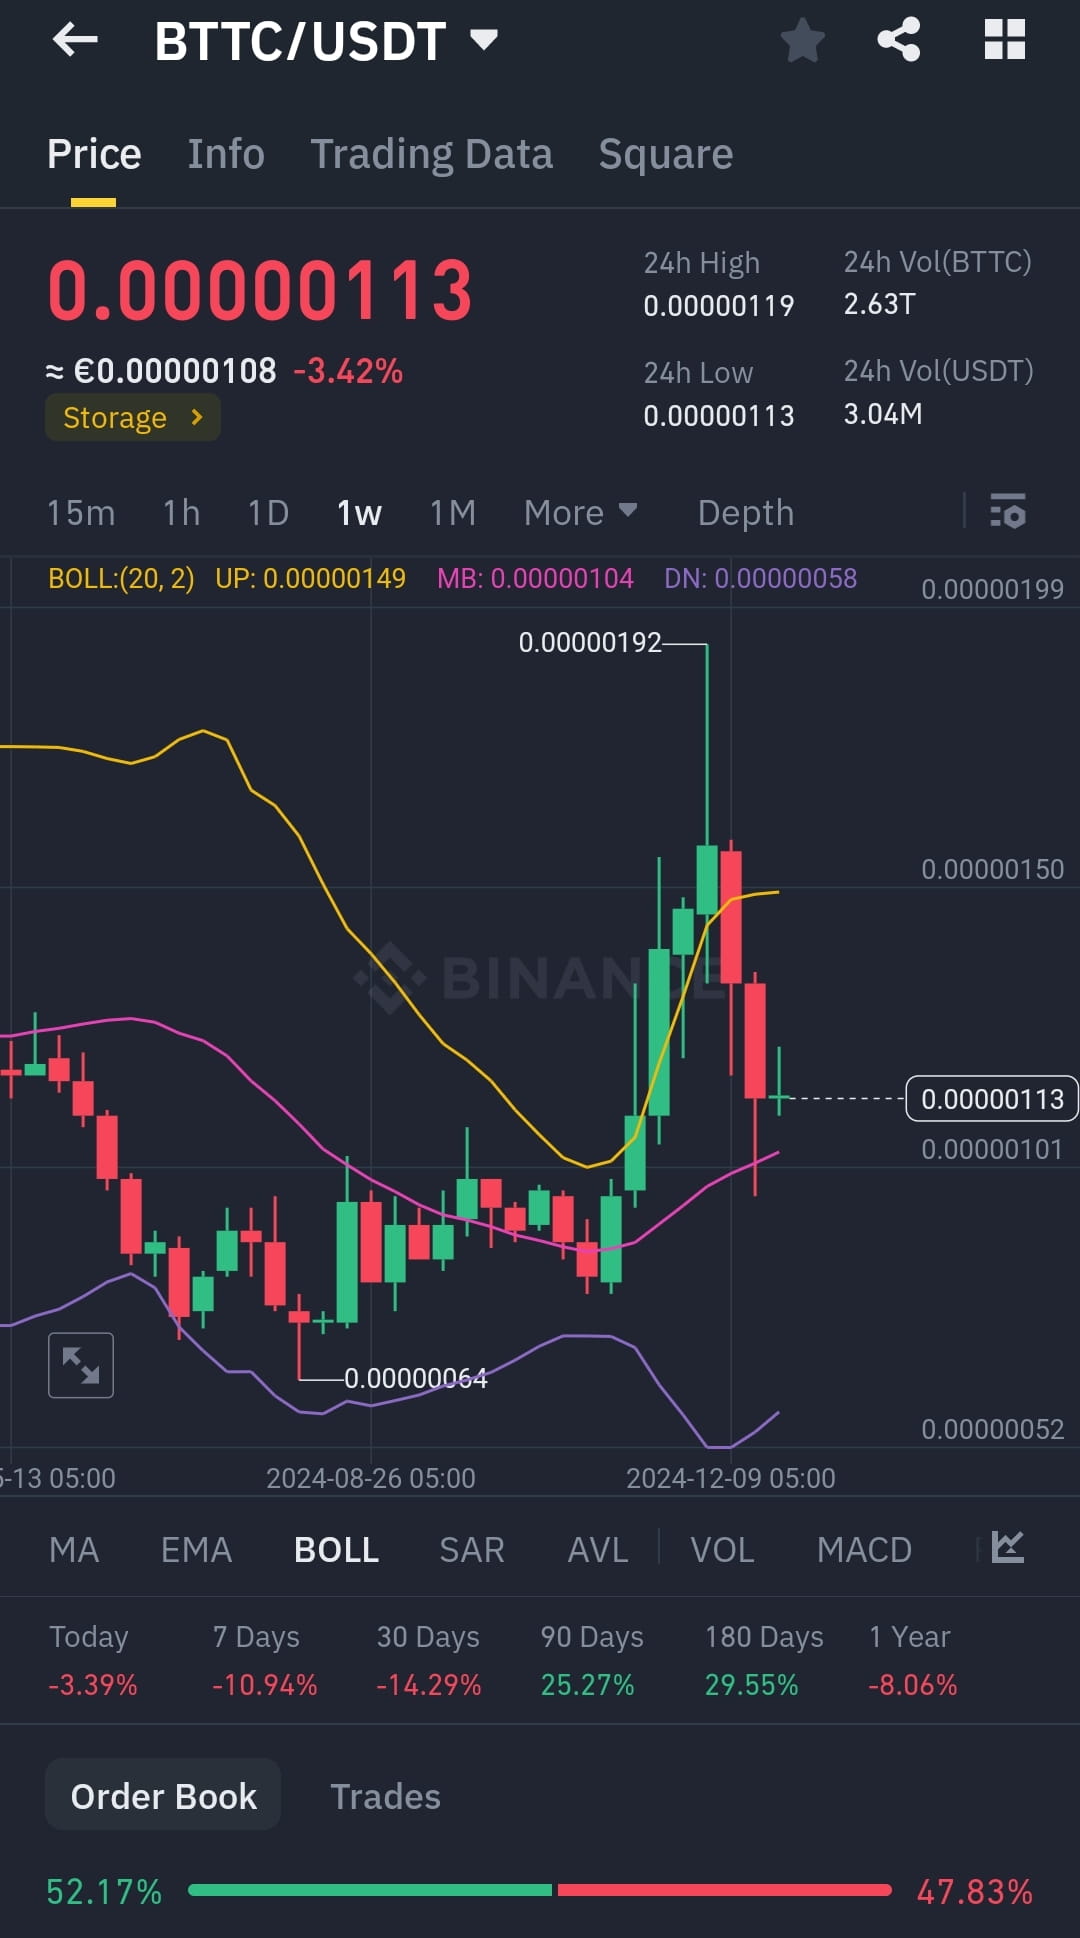Tap the Storage tag button
Viewport: 1080px width, 1938px height.
(132, 417)
